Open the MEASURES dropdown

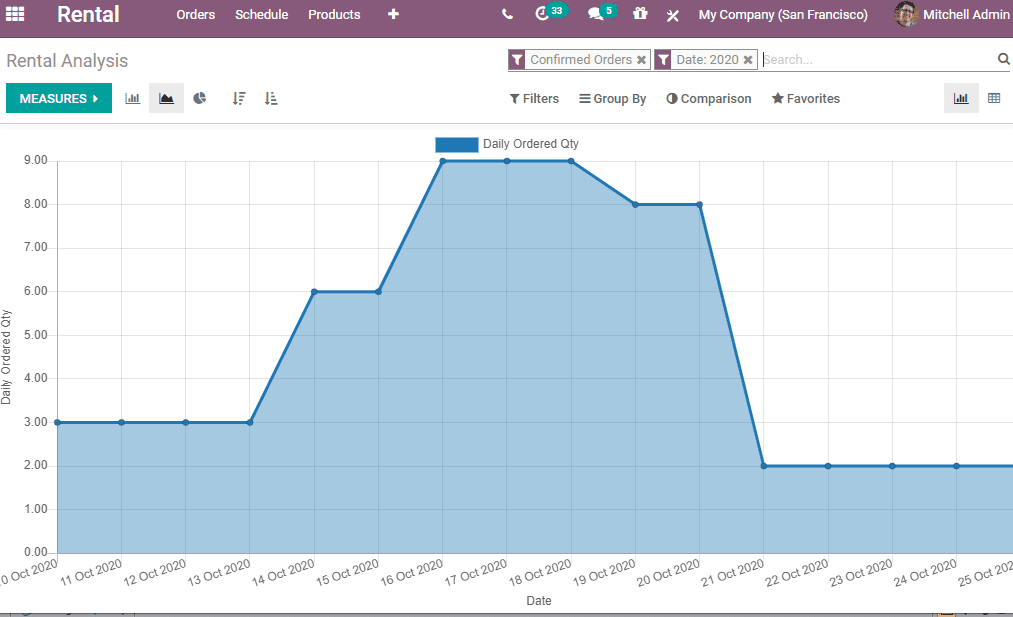coord(59,98)
